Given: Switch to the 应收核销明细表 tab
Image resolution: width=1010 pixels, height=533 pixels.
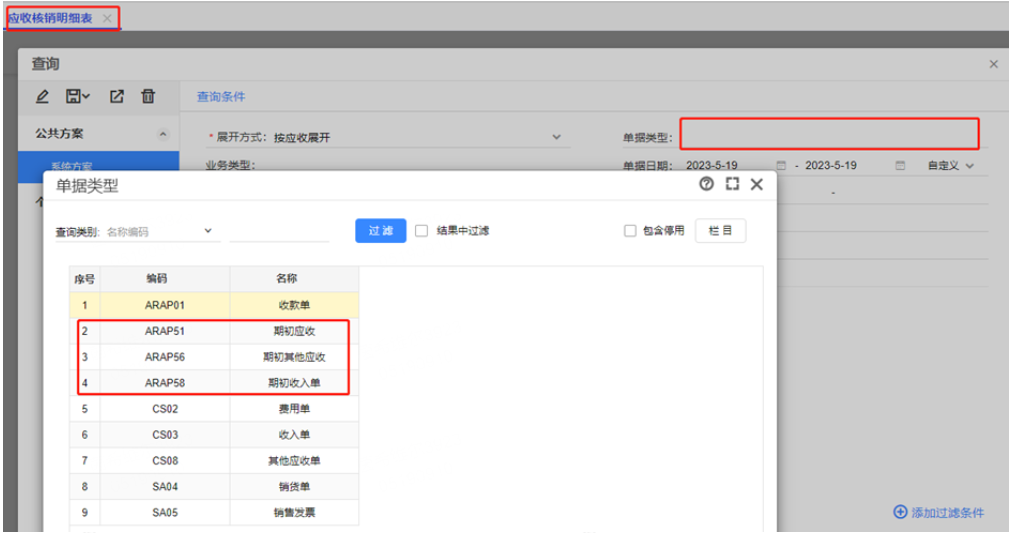Looking at the screenshot, I should click(50, 18).
